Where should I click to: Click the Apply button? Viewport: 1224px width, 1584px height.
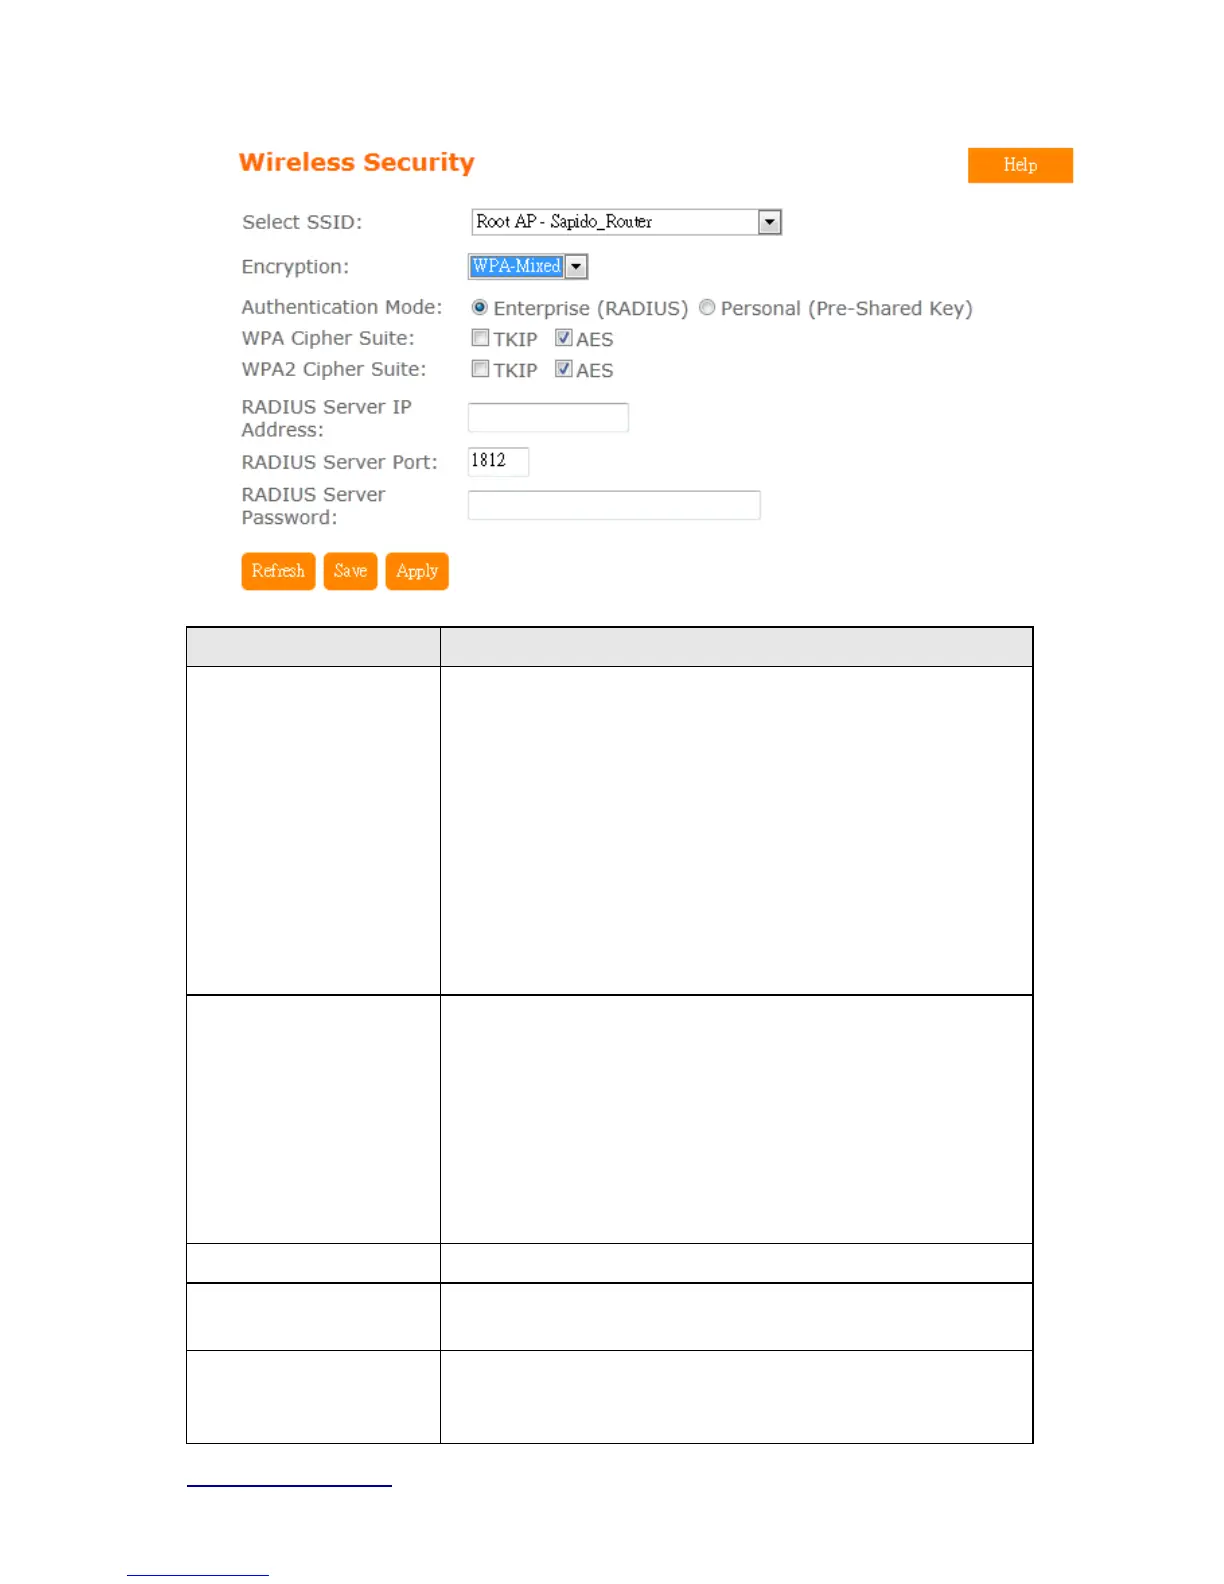[x=417, y=571]
